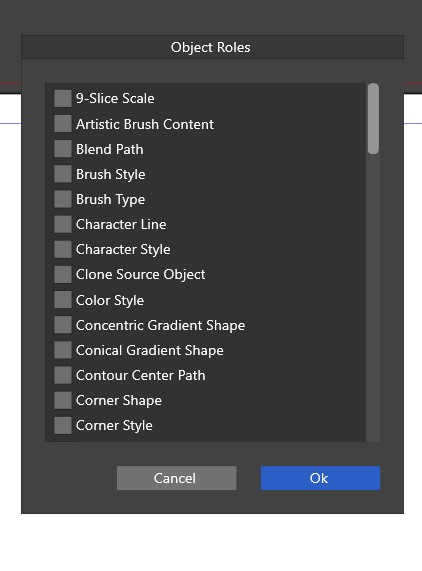The image size is (422, 571).
Task: Tick the Clone Source Object checkbox
Action: click(x=63, y=274)
